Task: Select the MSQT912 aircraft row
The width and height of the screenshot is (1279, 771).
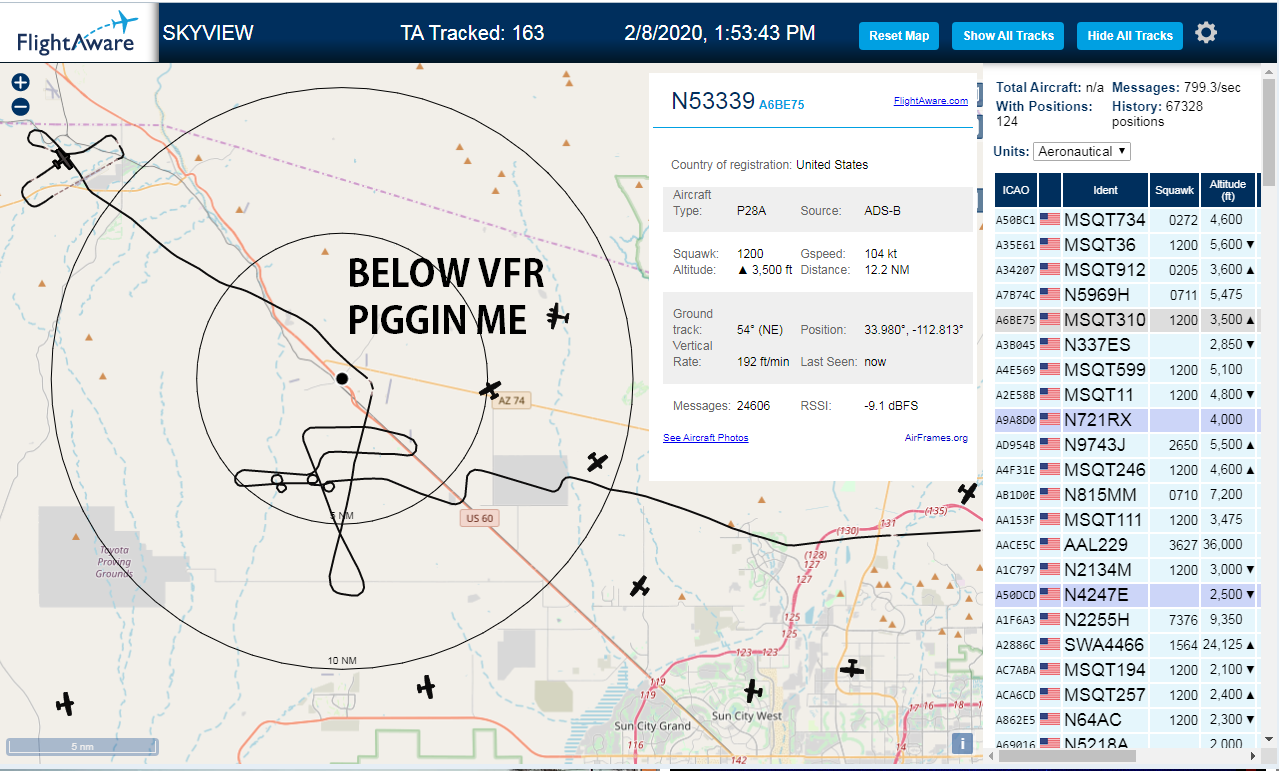Action: (x=1126, y=270)
